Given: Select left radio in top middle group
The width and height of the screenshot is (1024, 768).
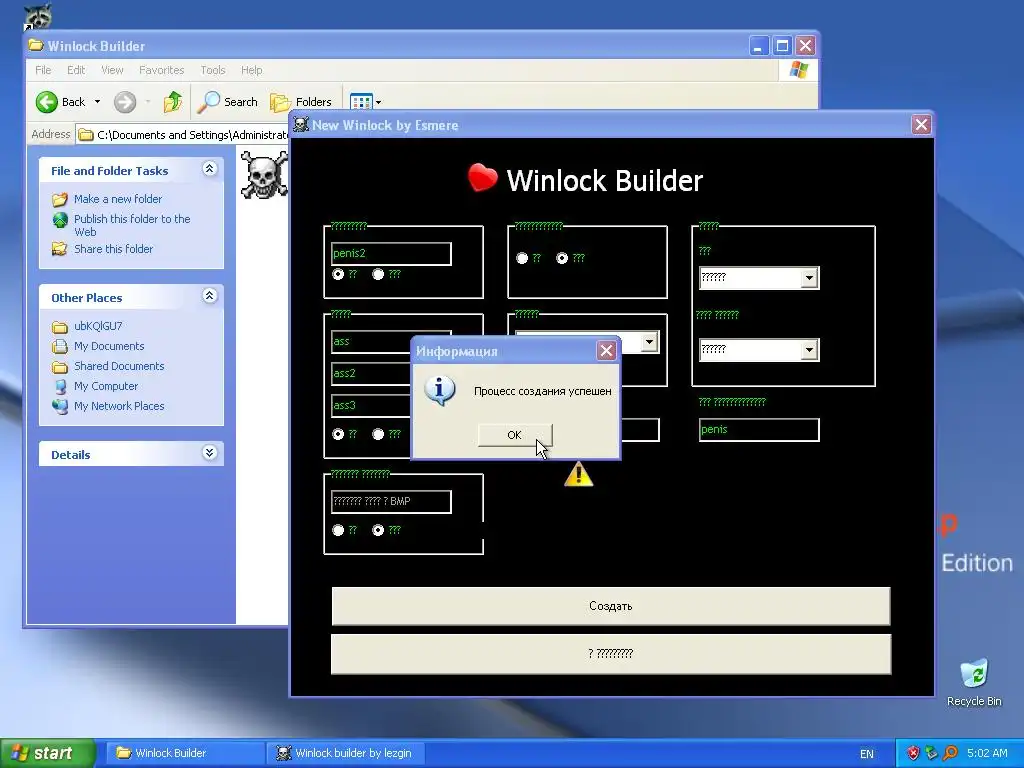Looking at the screenshot, I should 522,259.
